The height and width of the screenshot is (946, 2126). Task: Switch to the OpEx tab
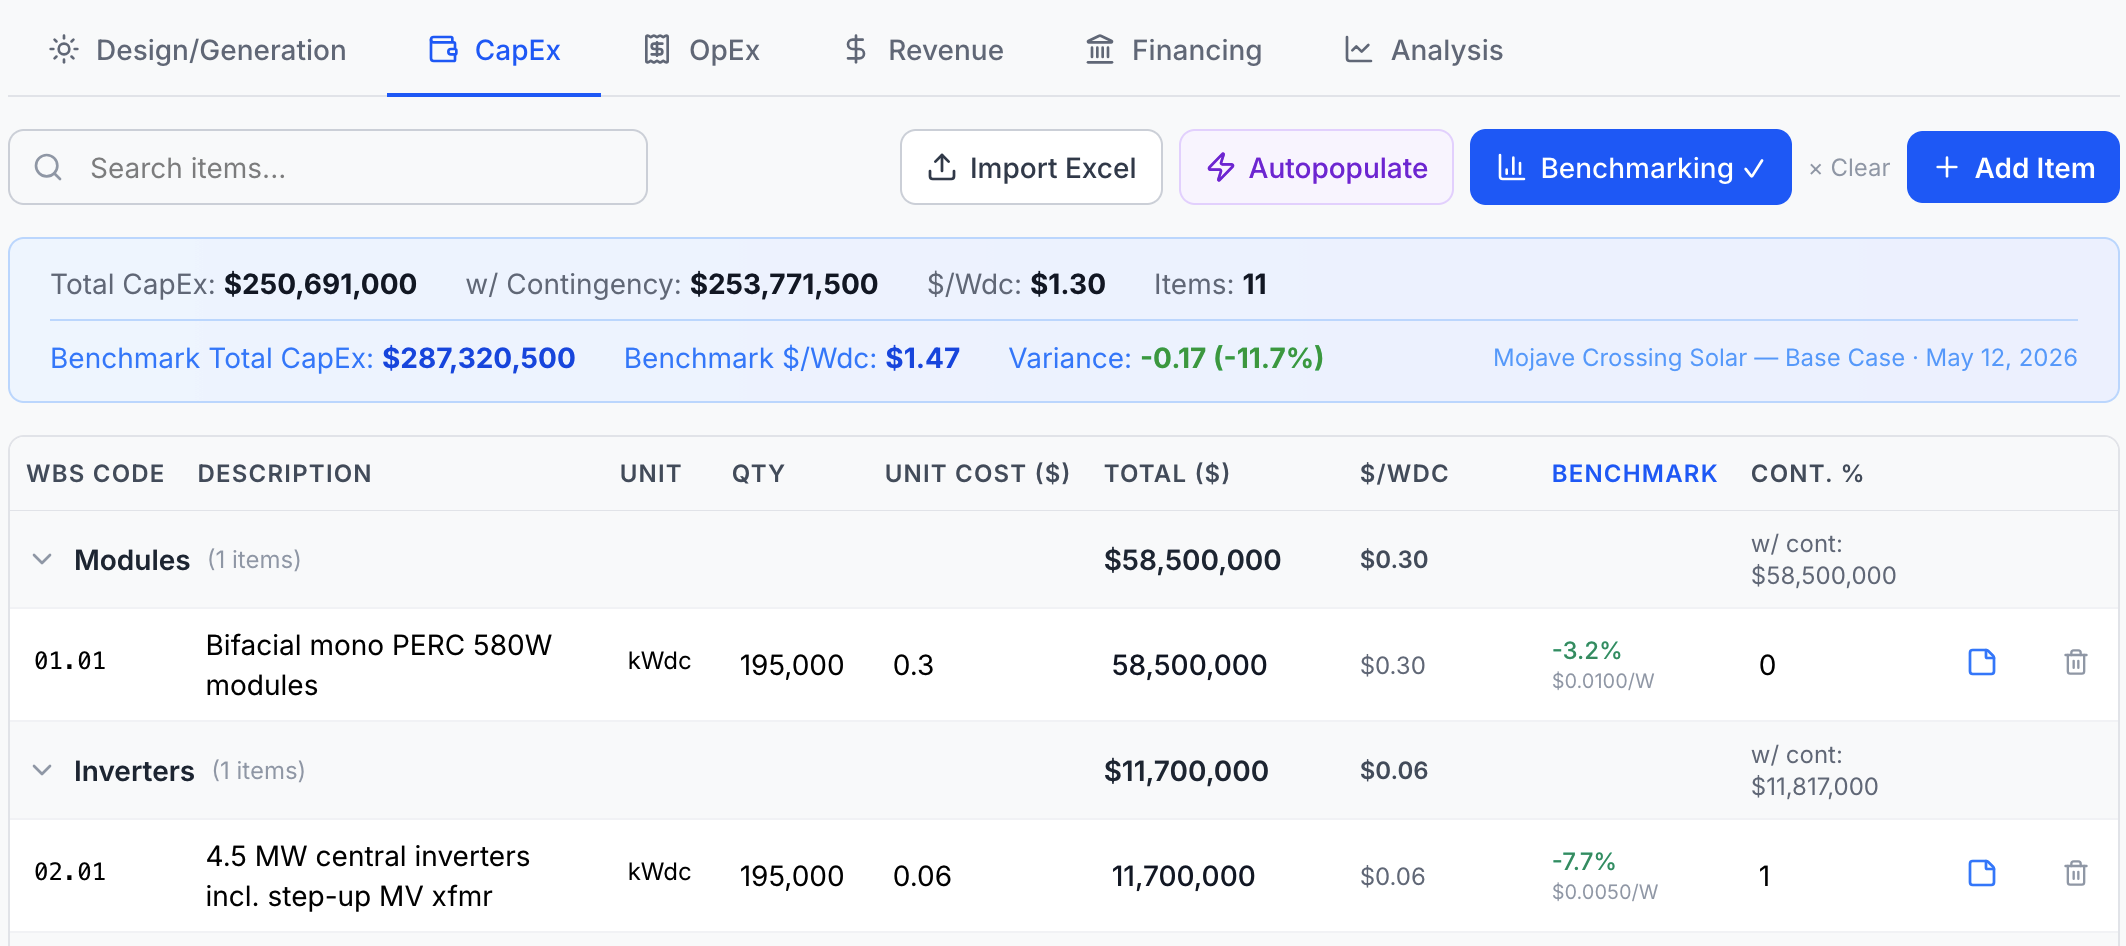pyautogui.click(x=701, y=50)
